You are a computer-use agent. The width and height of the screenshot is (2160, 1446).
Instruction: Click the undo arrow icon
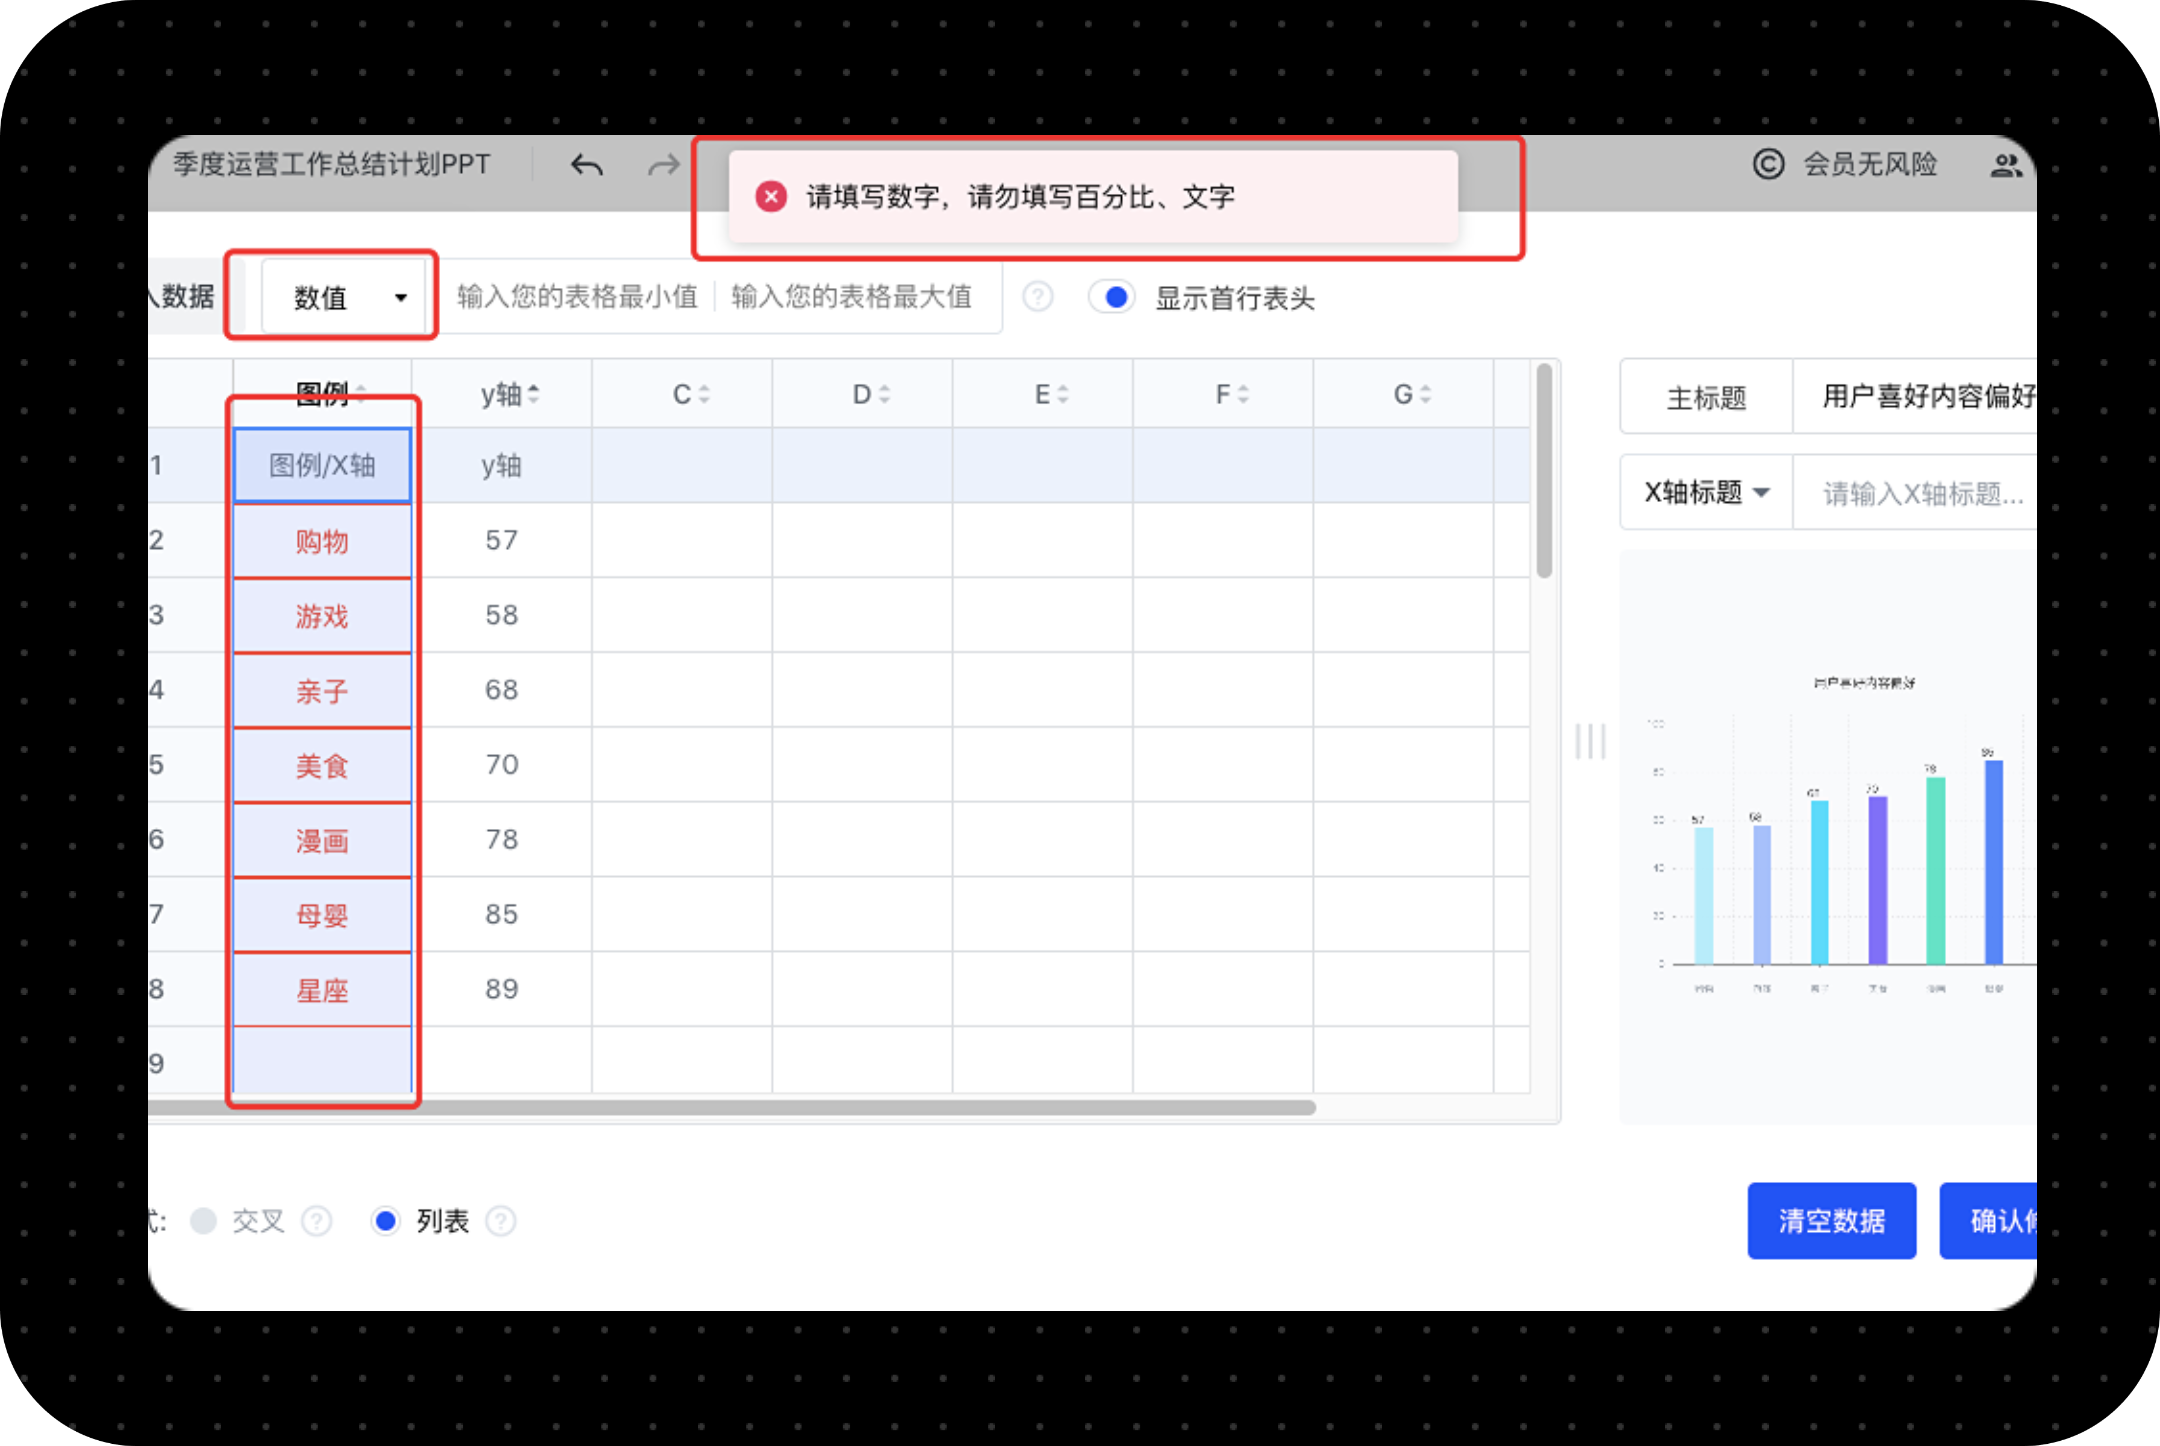[x=588, y=166]
